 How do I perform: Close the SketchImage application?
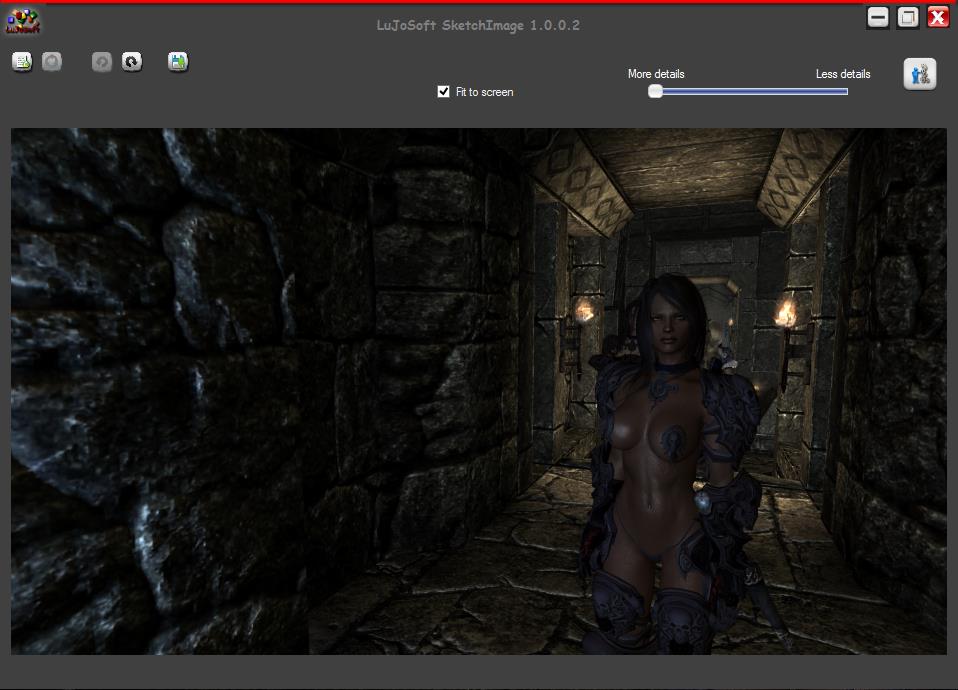(x=938, y=17)
